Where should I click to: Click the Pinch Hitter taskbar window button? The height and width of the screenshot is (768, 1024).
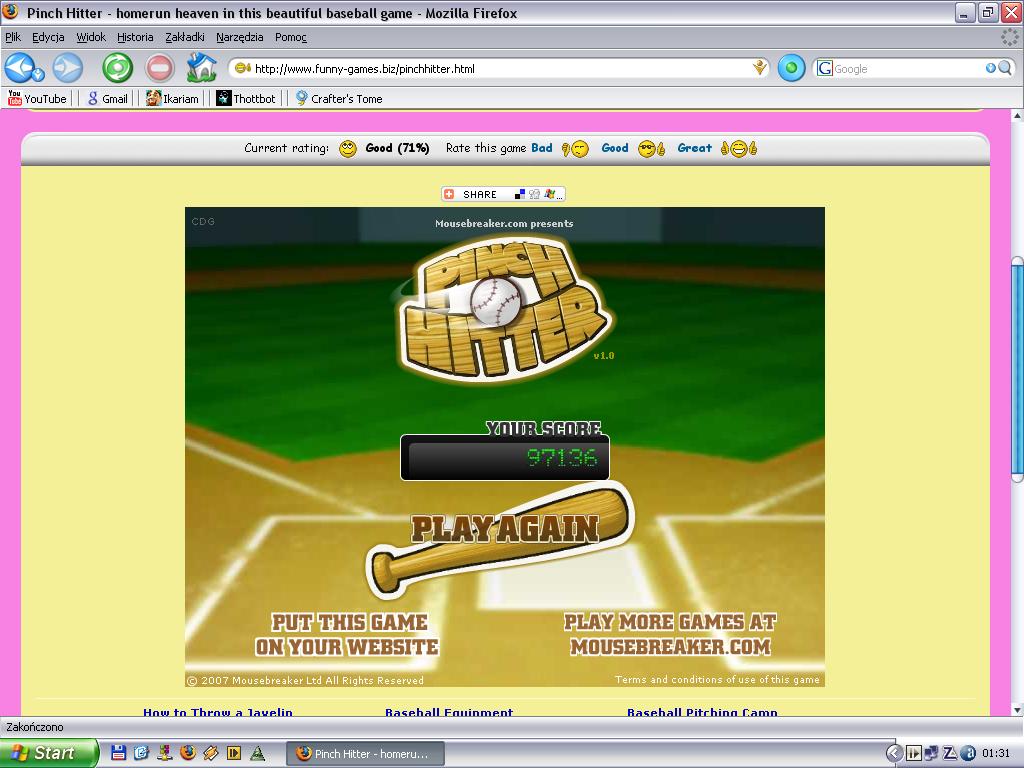366,754
